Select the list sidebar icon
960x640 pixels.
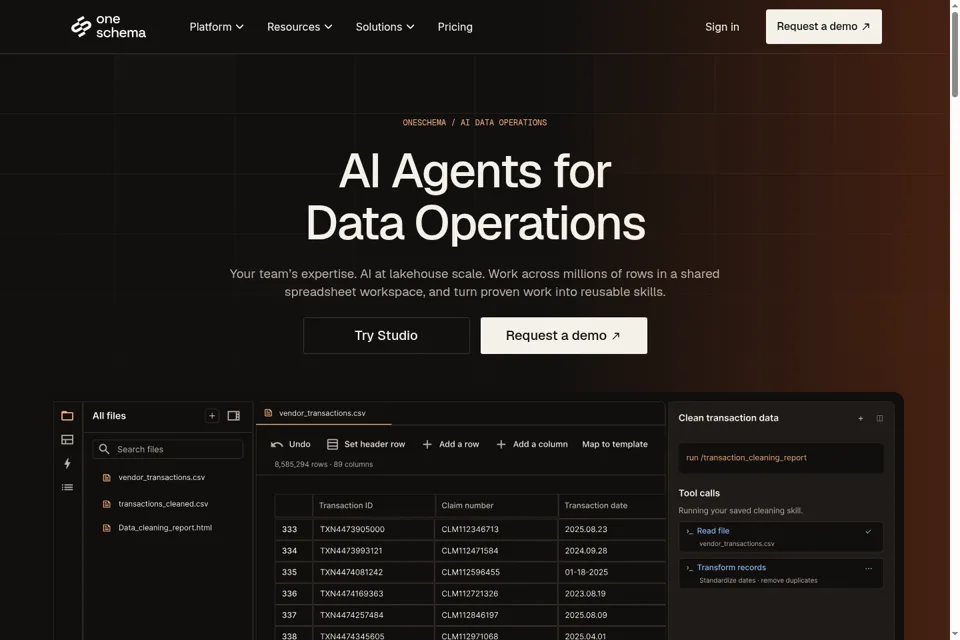click(67, 488)
